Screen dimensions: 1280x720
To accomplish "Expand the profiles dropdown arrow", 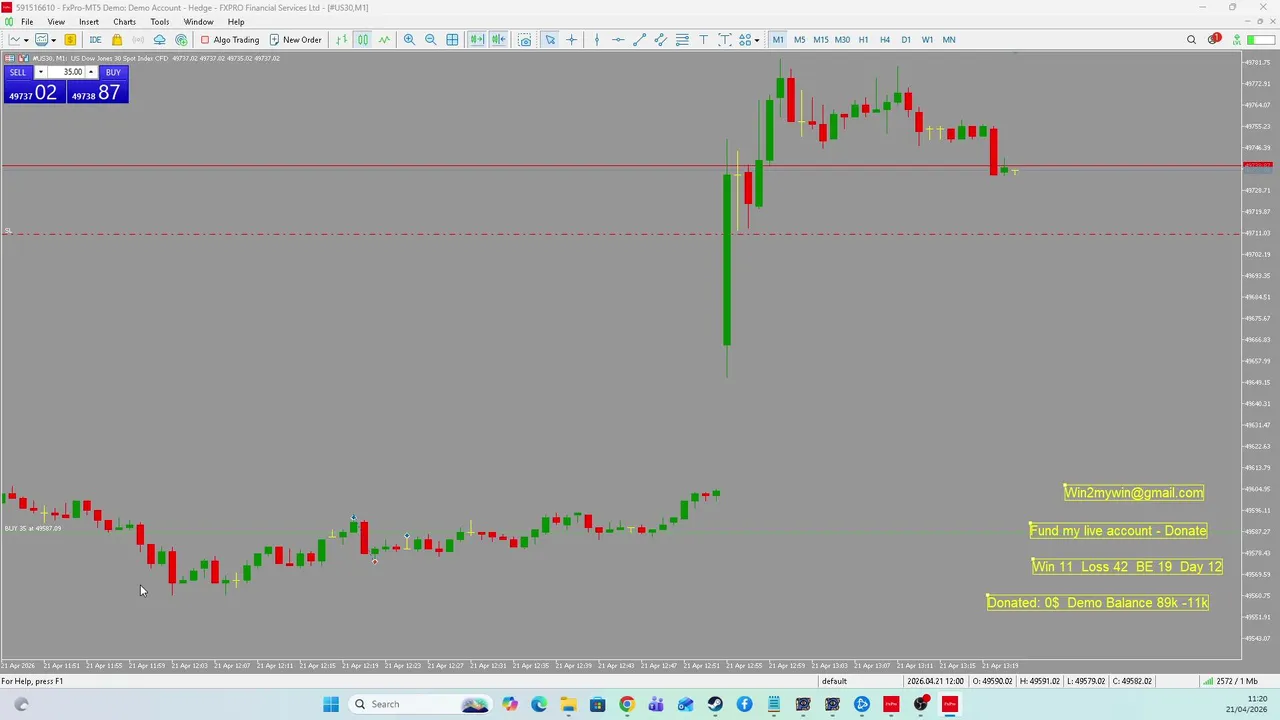I will click(53, 40).
